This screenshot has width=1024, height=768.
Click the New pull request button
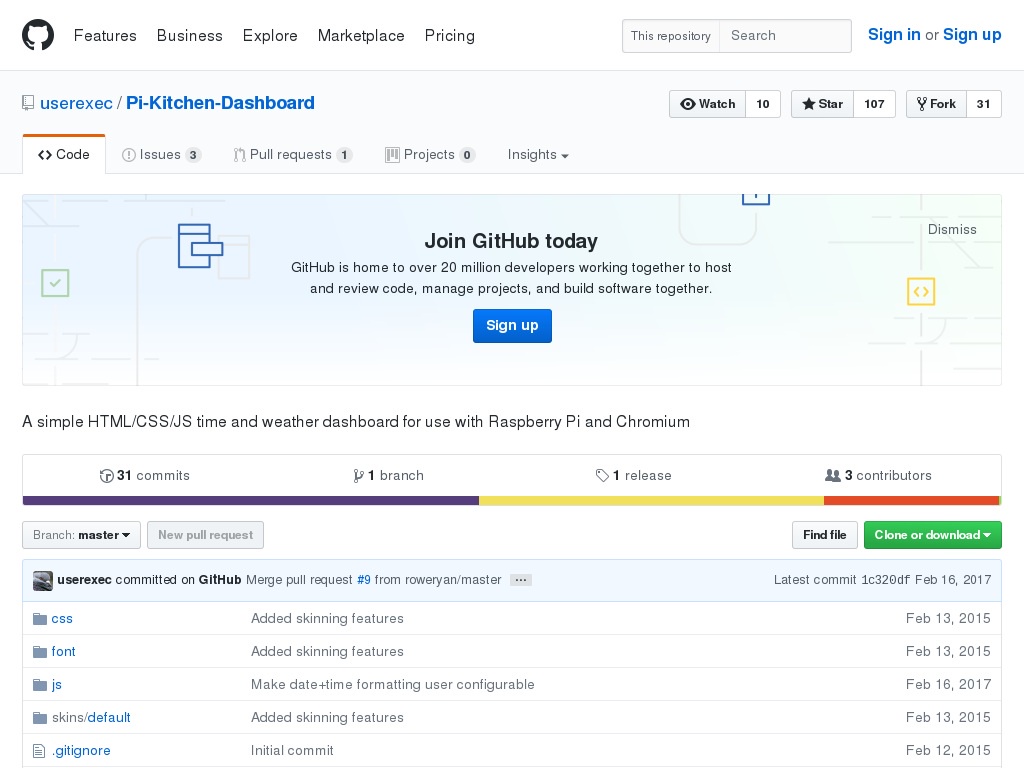click(205, 535)
